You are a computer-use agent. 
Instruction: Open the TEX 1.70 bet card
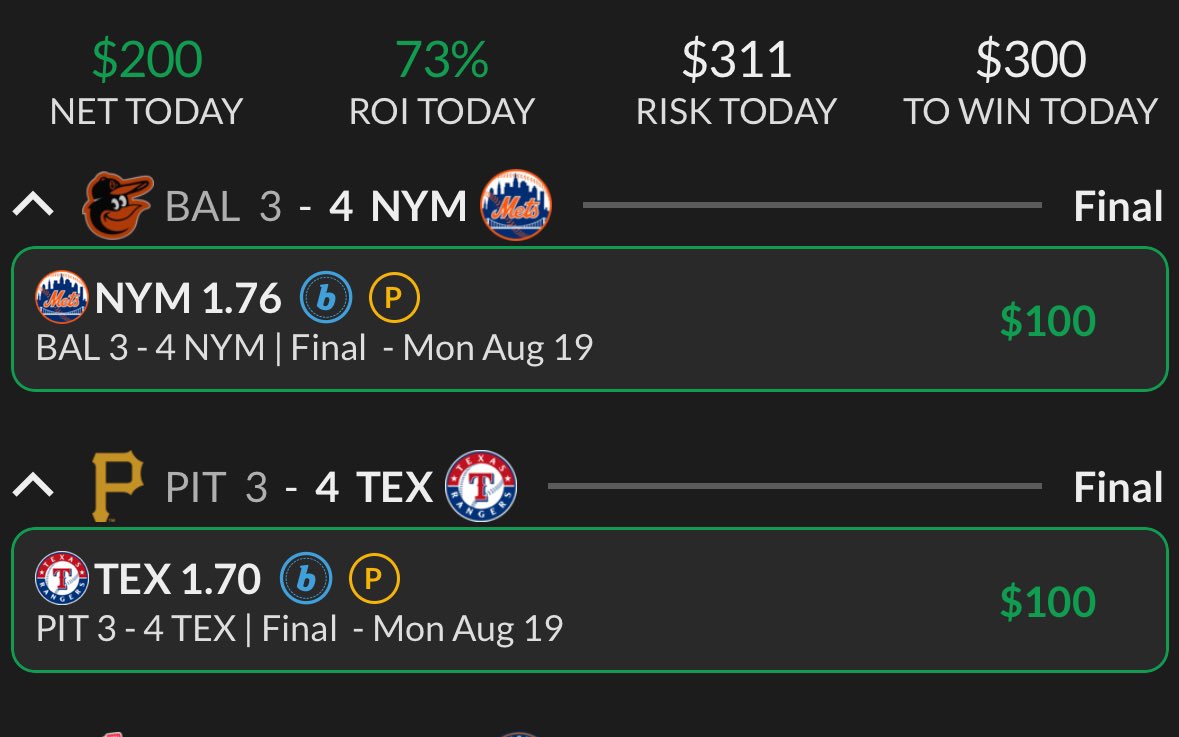pos(590,600)
